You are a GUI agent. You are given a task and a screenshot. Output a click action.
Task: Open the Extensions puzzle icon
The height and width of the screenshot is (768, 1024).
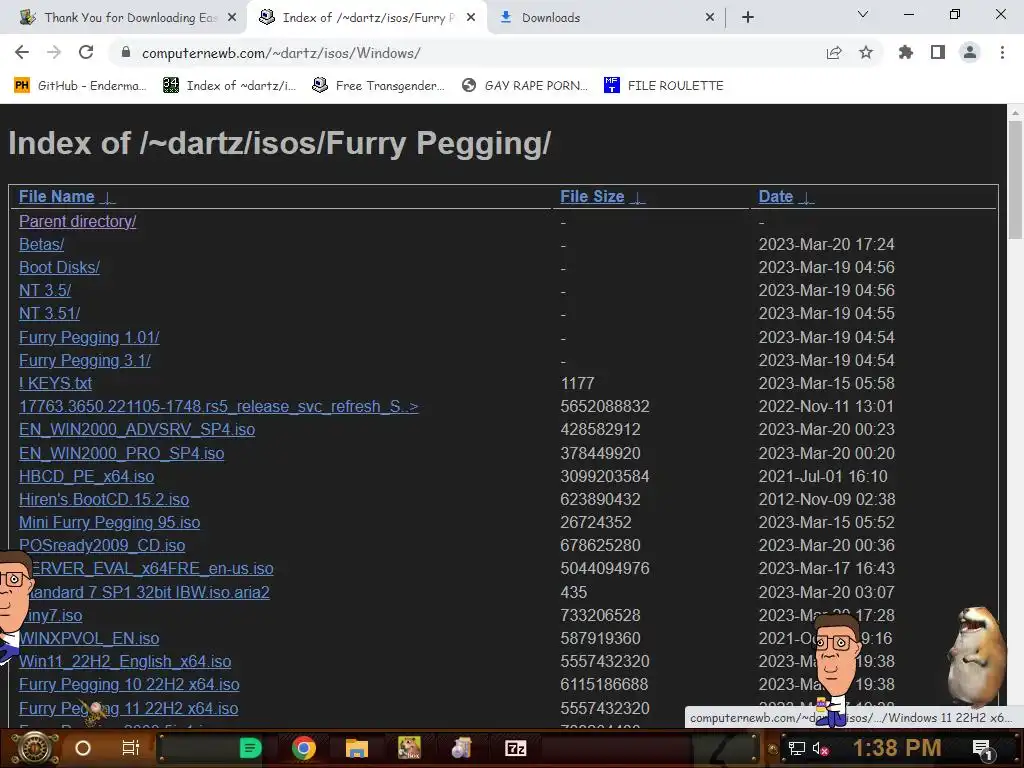coord(906,52)
